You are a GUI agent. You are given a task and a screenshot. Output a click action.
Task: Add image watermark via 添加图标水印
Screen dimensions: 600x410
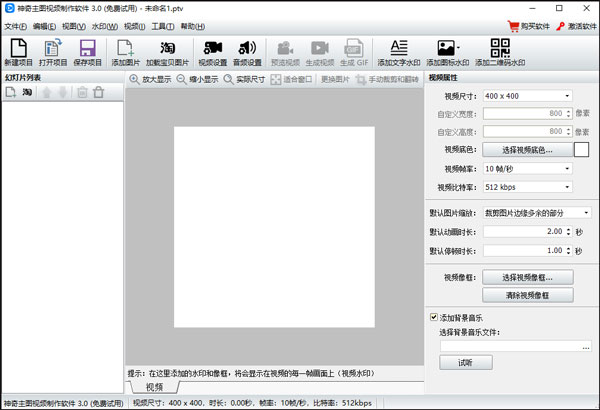448,52
